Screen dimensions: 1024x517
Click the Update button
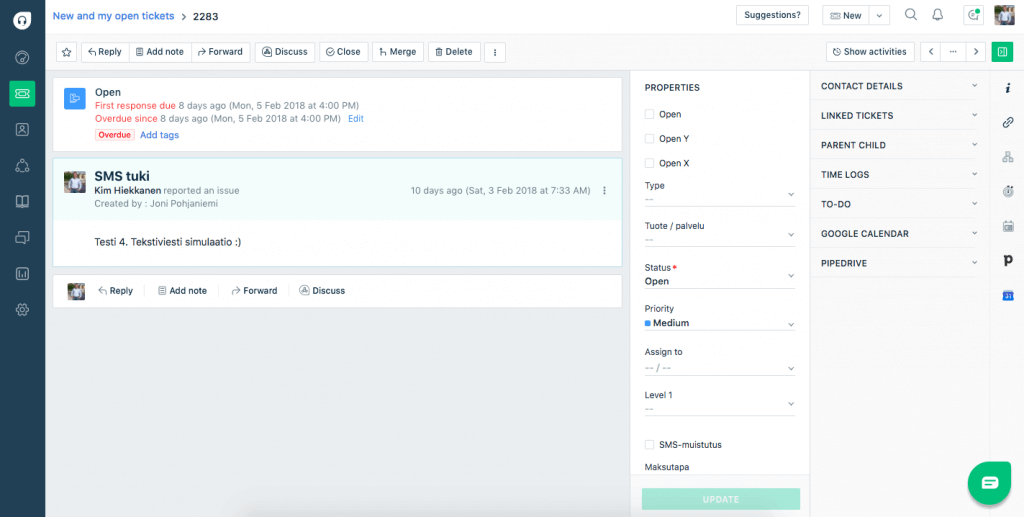(x=721, y=499)
